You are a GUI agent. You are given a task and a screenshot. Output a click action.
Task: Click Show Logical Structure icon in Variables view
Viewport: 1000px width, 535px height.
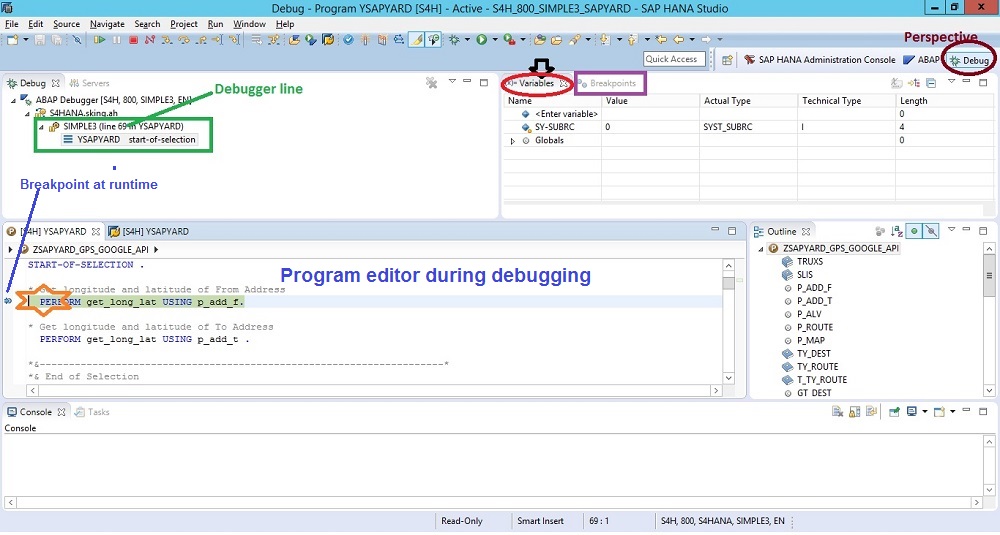[x=914, y=83]
